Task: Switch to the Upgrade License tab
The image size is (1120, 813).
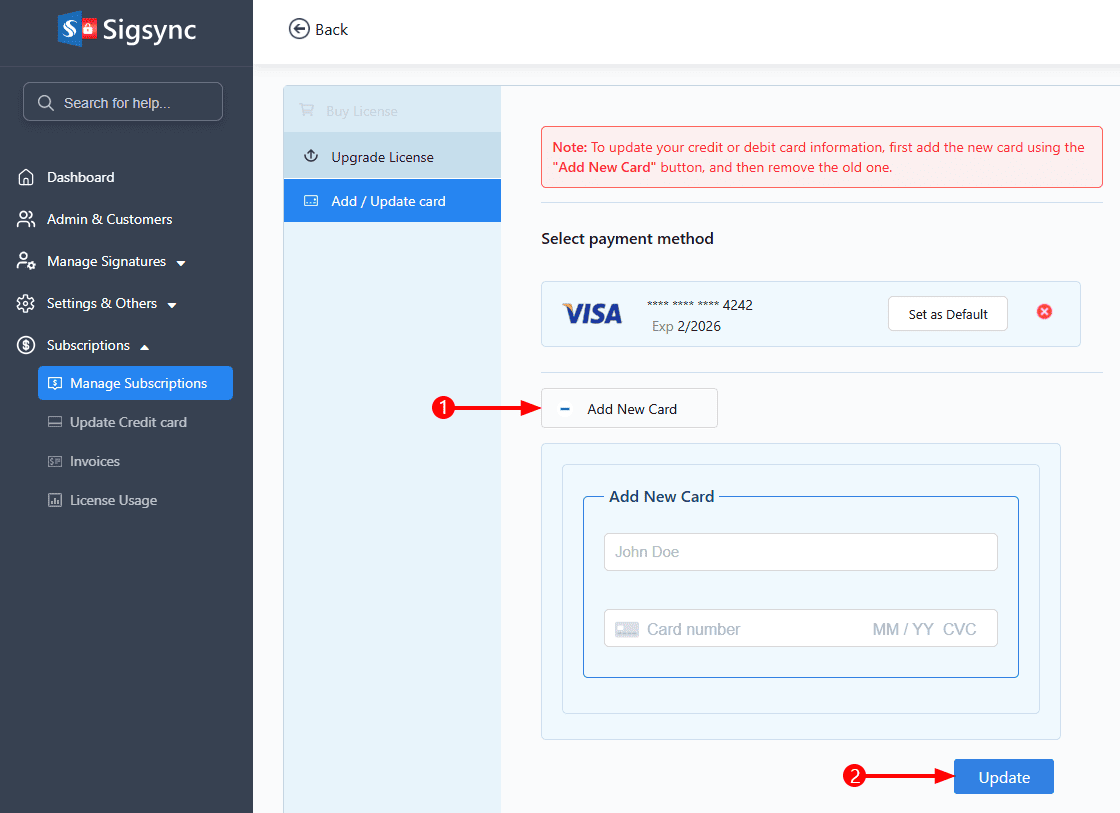Action: coord(391,156)
